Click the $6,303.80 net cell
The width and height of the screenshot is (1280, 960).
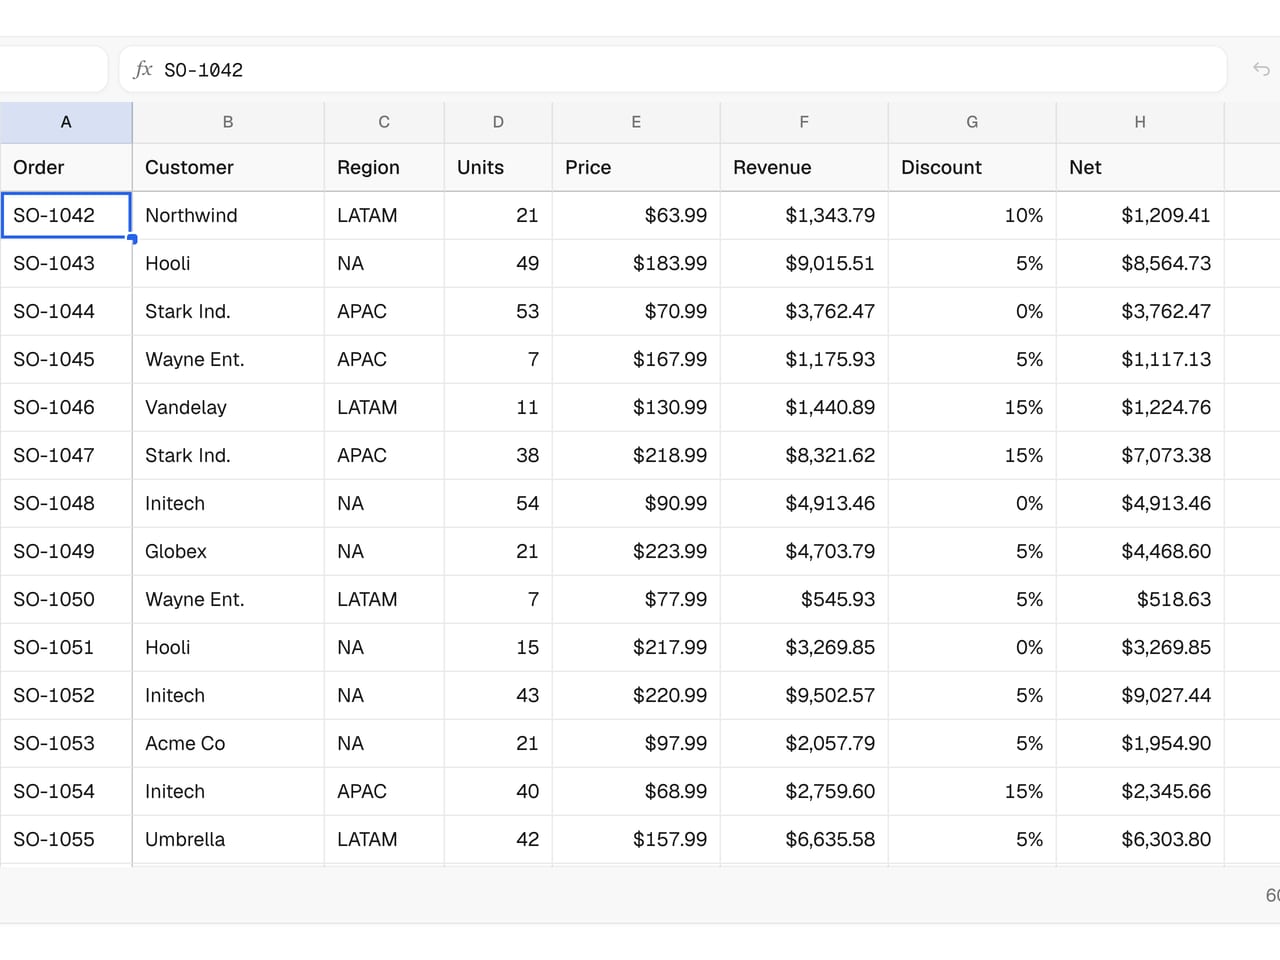pyautogui.click(x=1140, y=839)
